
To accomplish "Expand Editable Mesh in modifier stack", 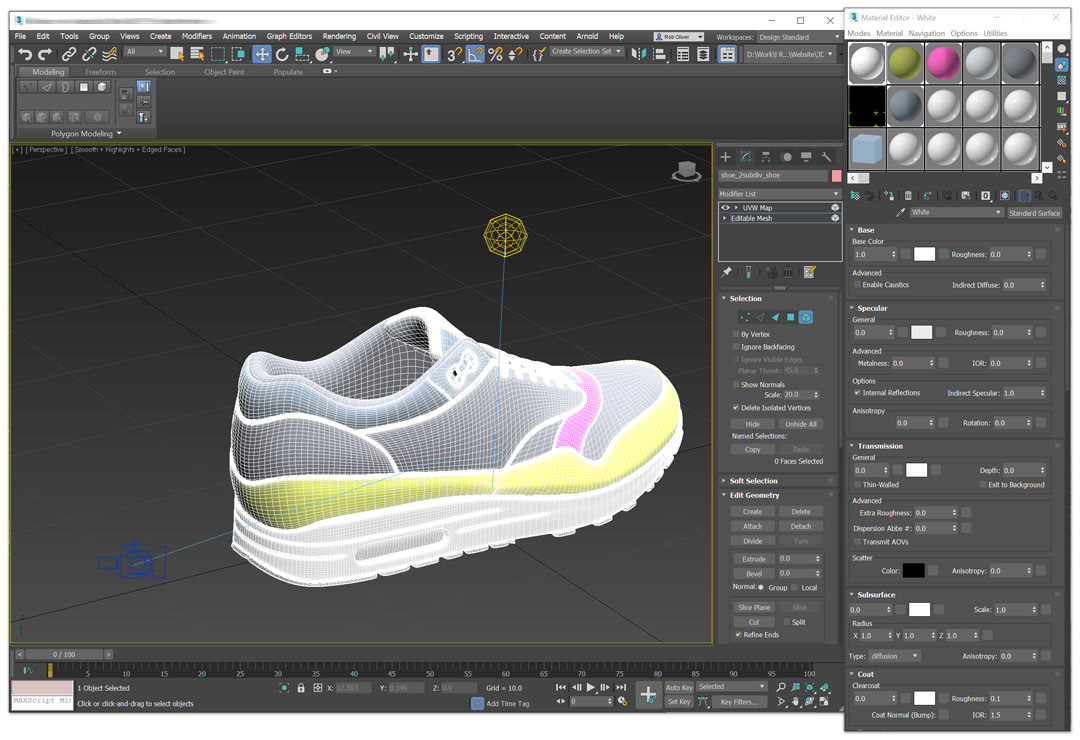I will click(x=725, y=218).
